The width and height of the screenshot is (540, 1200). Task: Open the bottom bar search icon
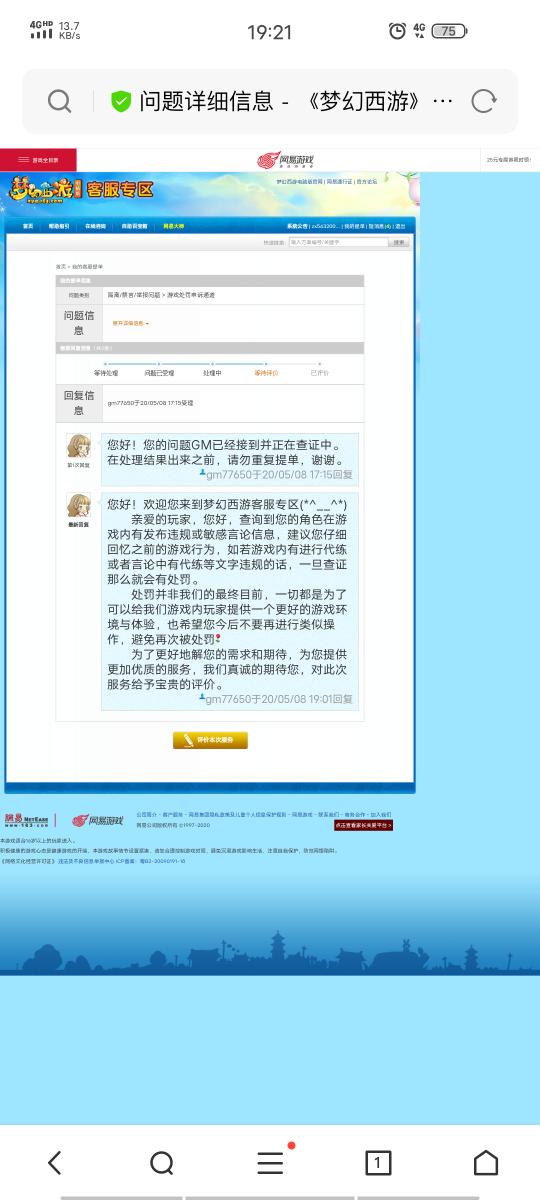pyautogui.click(x=162, y=1162)
